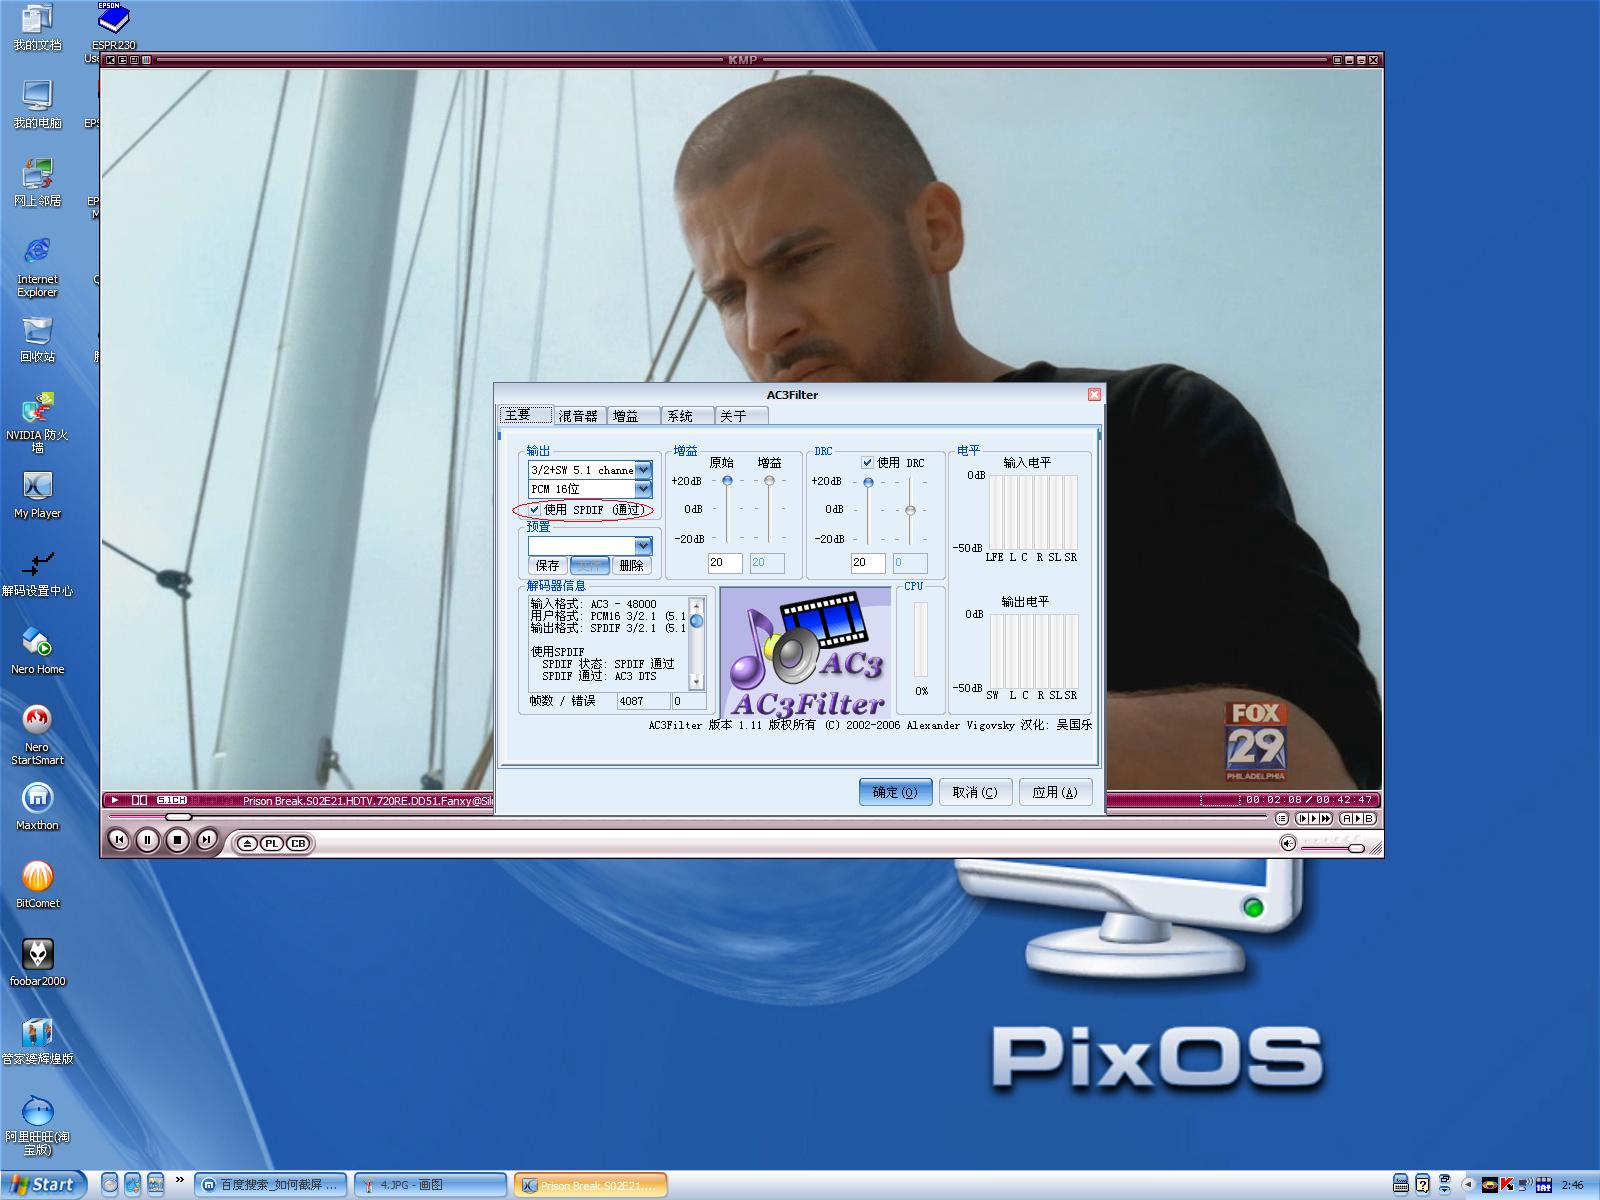Mute audio with speaker icon
The image size is (1600, 1200).
(1288, 843)
